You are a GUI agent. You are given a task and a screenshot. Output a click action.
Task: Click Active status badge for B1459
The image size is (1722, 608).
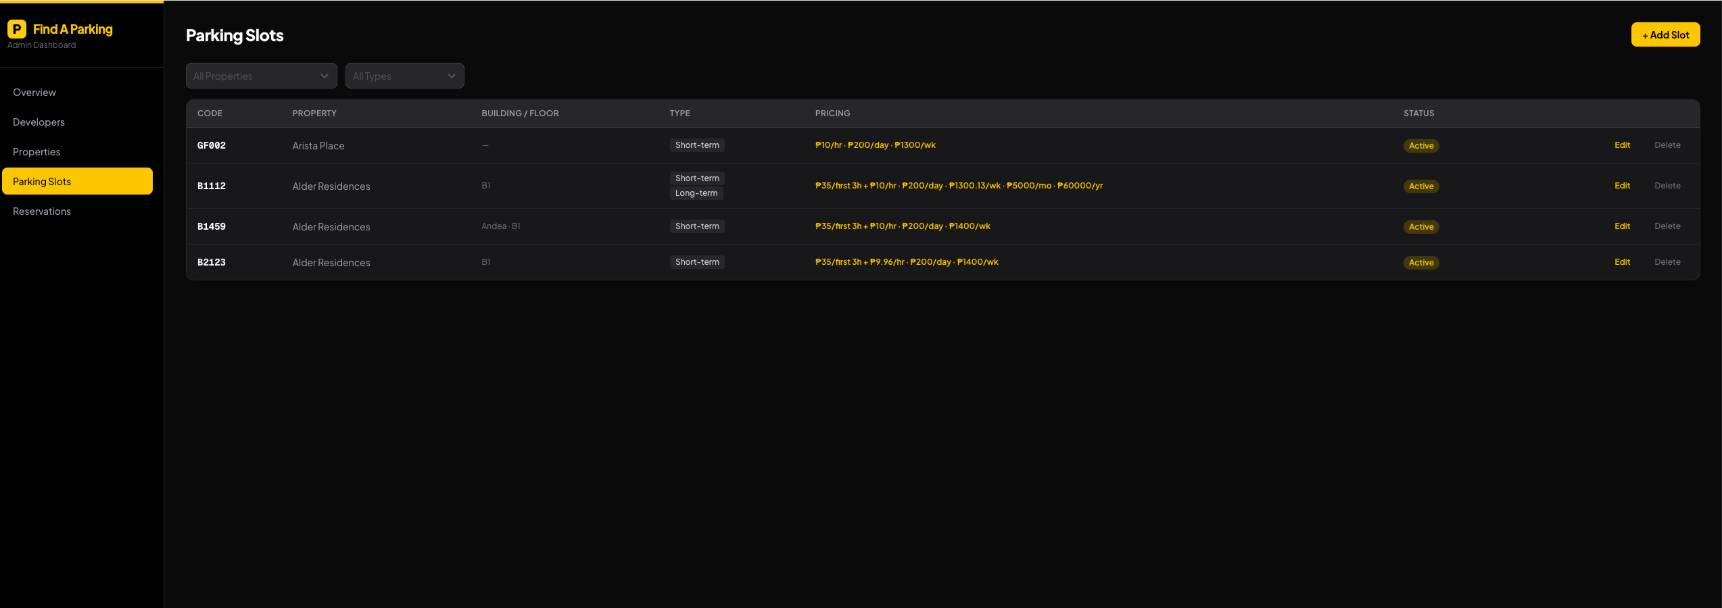1421,227
